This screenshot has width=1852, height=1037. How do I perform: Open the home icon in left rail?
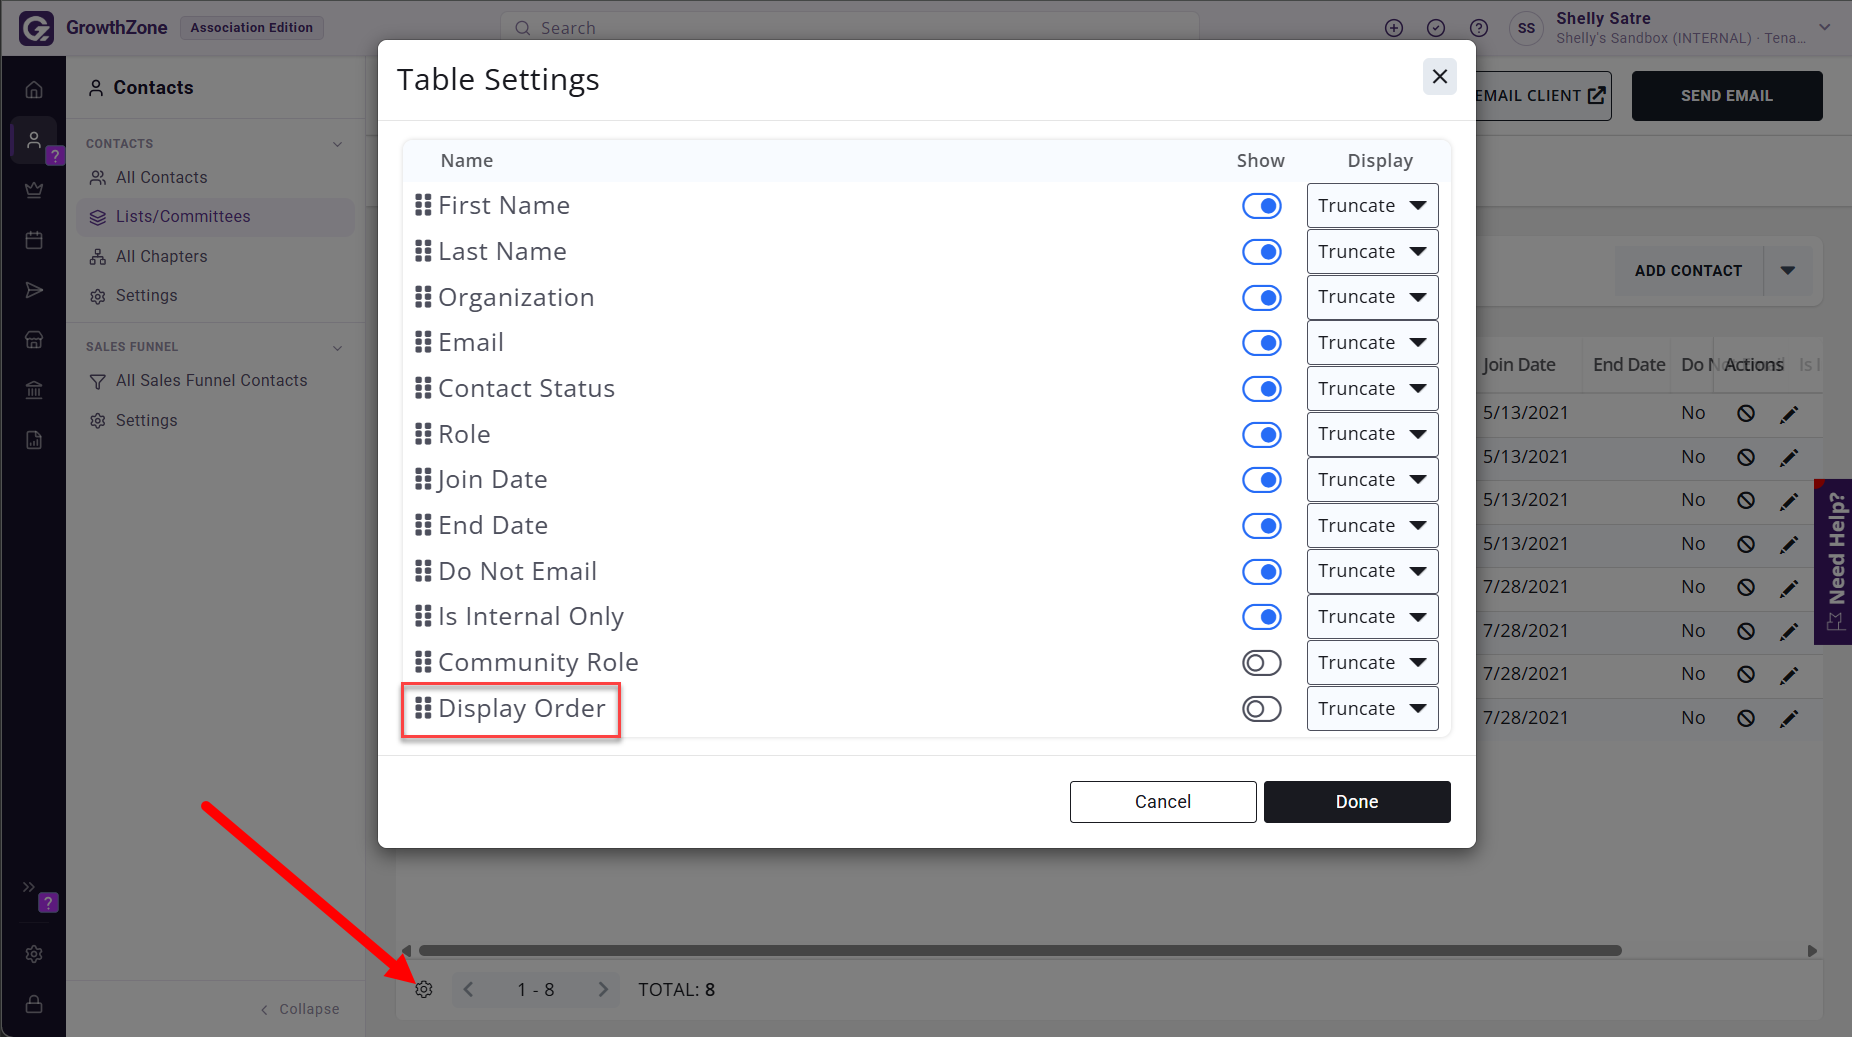34,90
